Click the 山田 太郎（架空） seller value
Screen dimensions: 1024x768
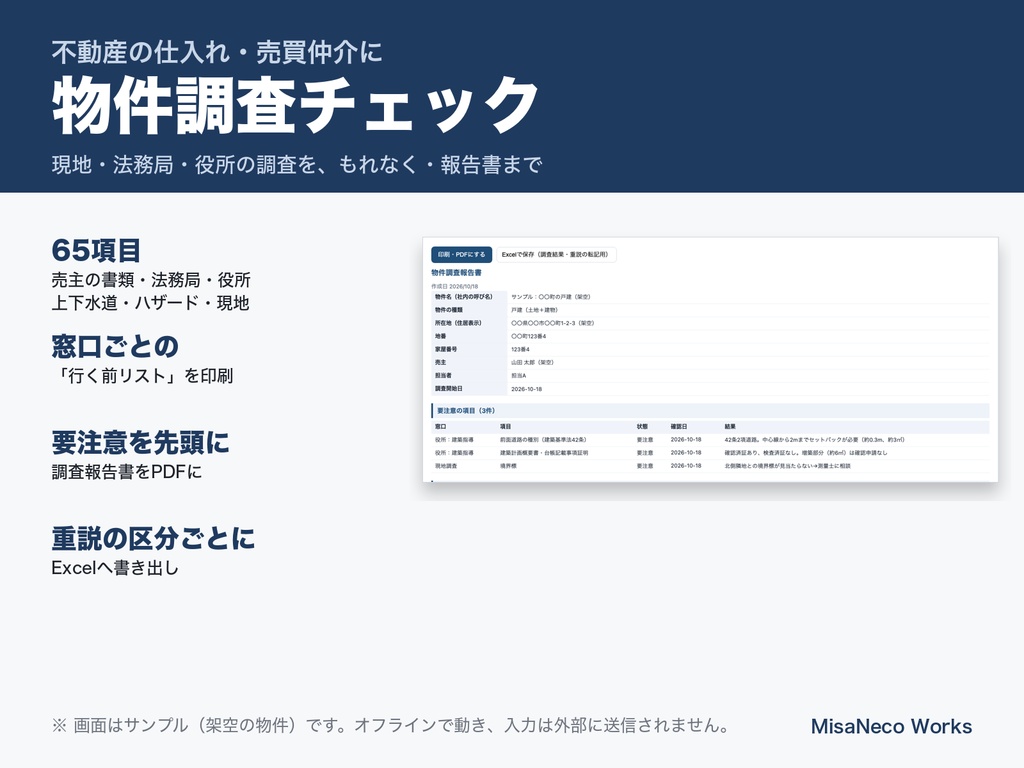coord(532,362)
